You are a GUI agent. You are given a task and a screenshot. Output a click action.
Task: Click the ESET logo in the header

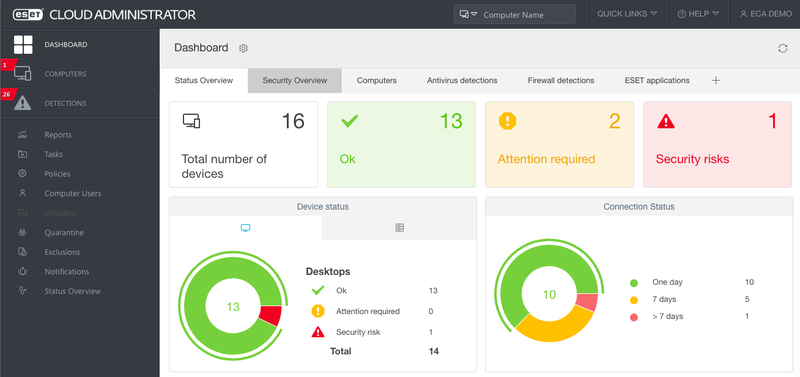(28, 14)
